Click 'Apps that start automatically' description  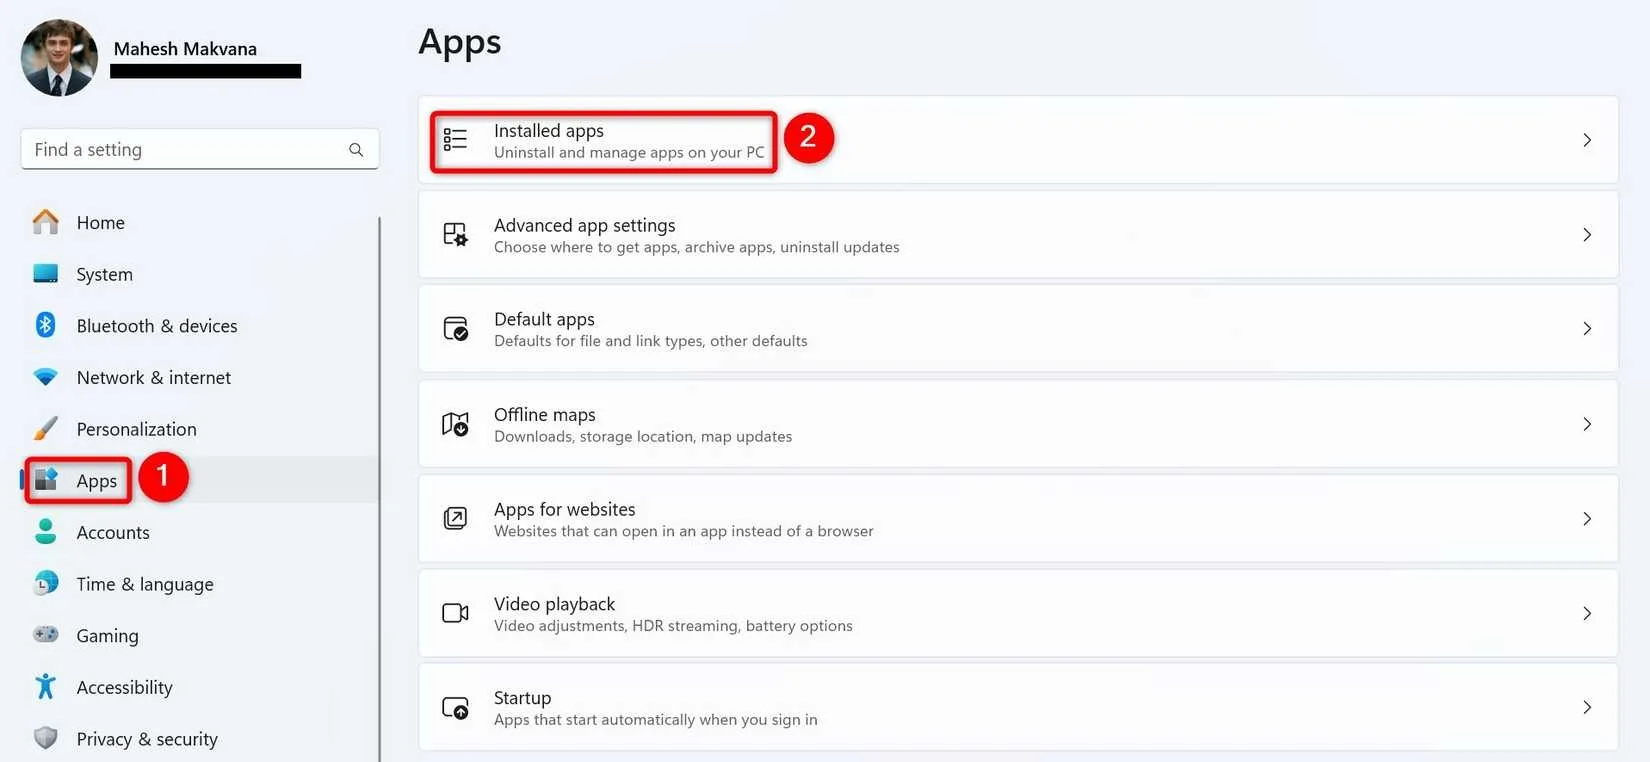pyautogui.click(x=656, y=720)
